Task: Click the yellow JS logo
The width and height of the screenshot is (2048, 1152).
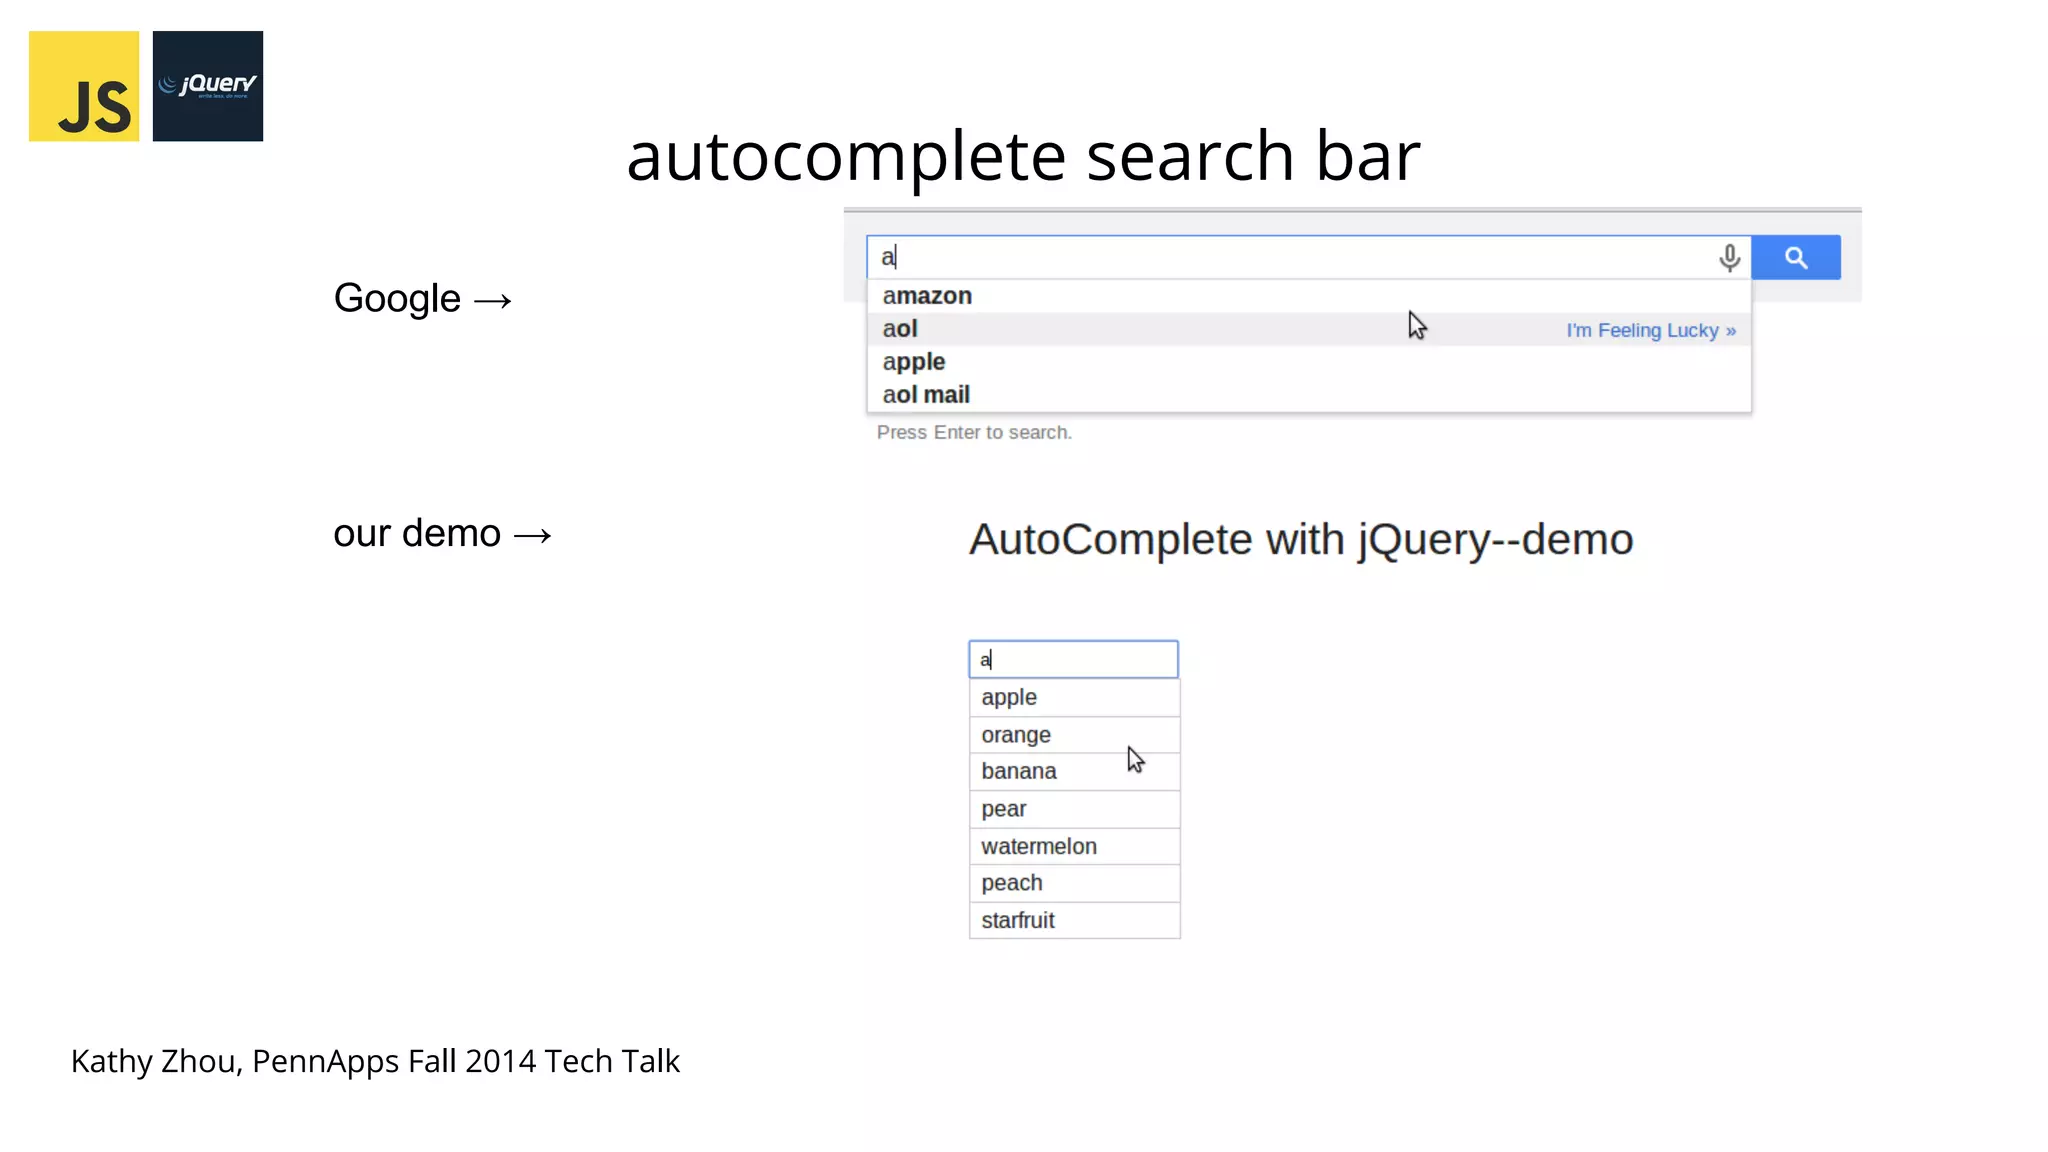Action: (84, 86)
